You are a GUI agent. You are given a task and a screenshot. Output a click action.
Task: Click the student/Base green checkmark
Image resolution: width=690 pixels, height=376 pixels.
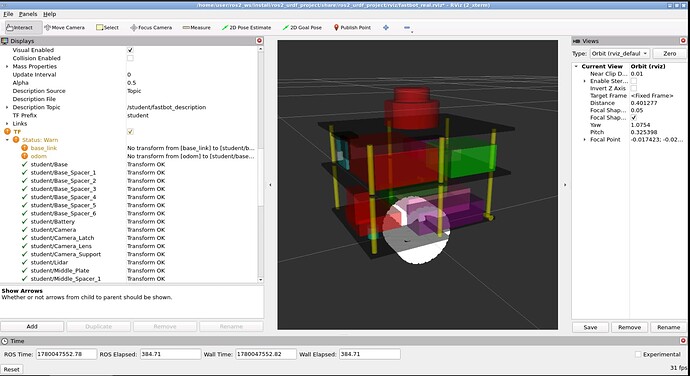[24, 164]
